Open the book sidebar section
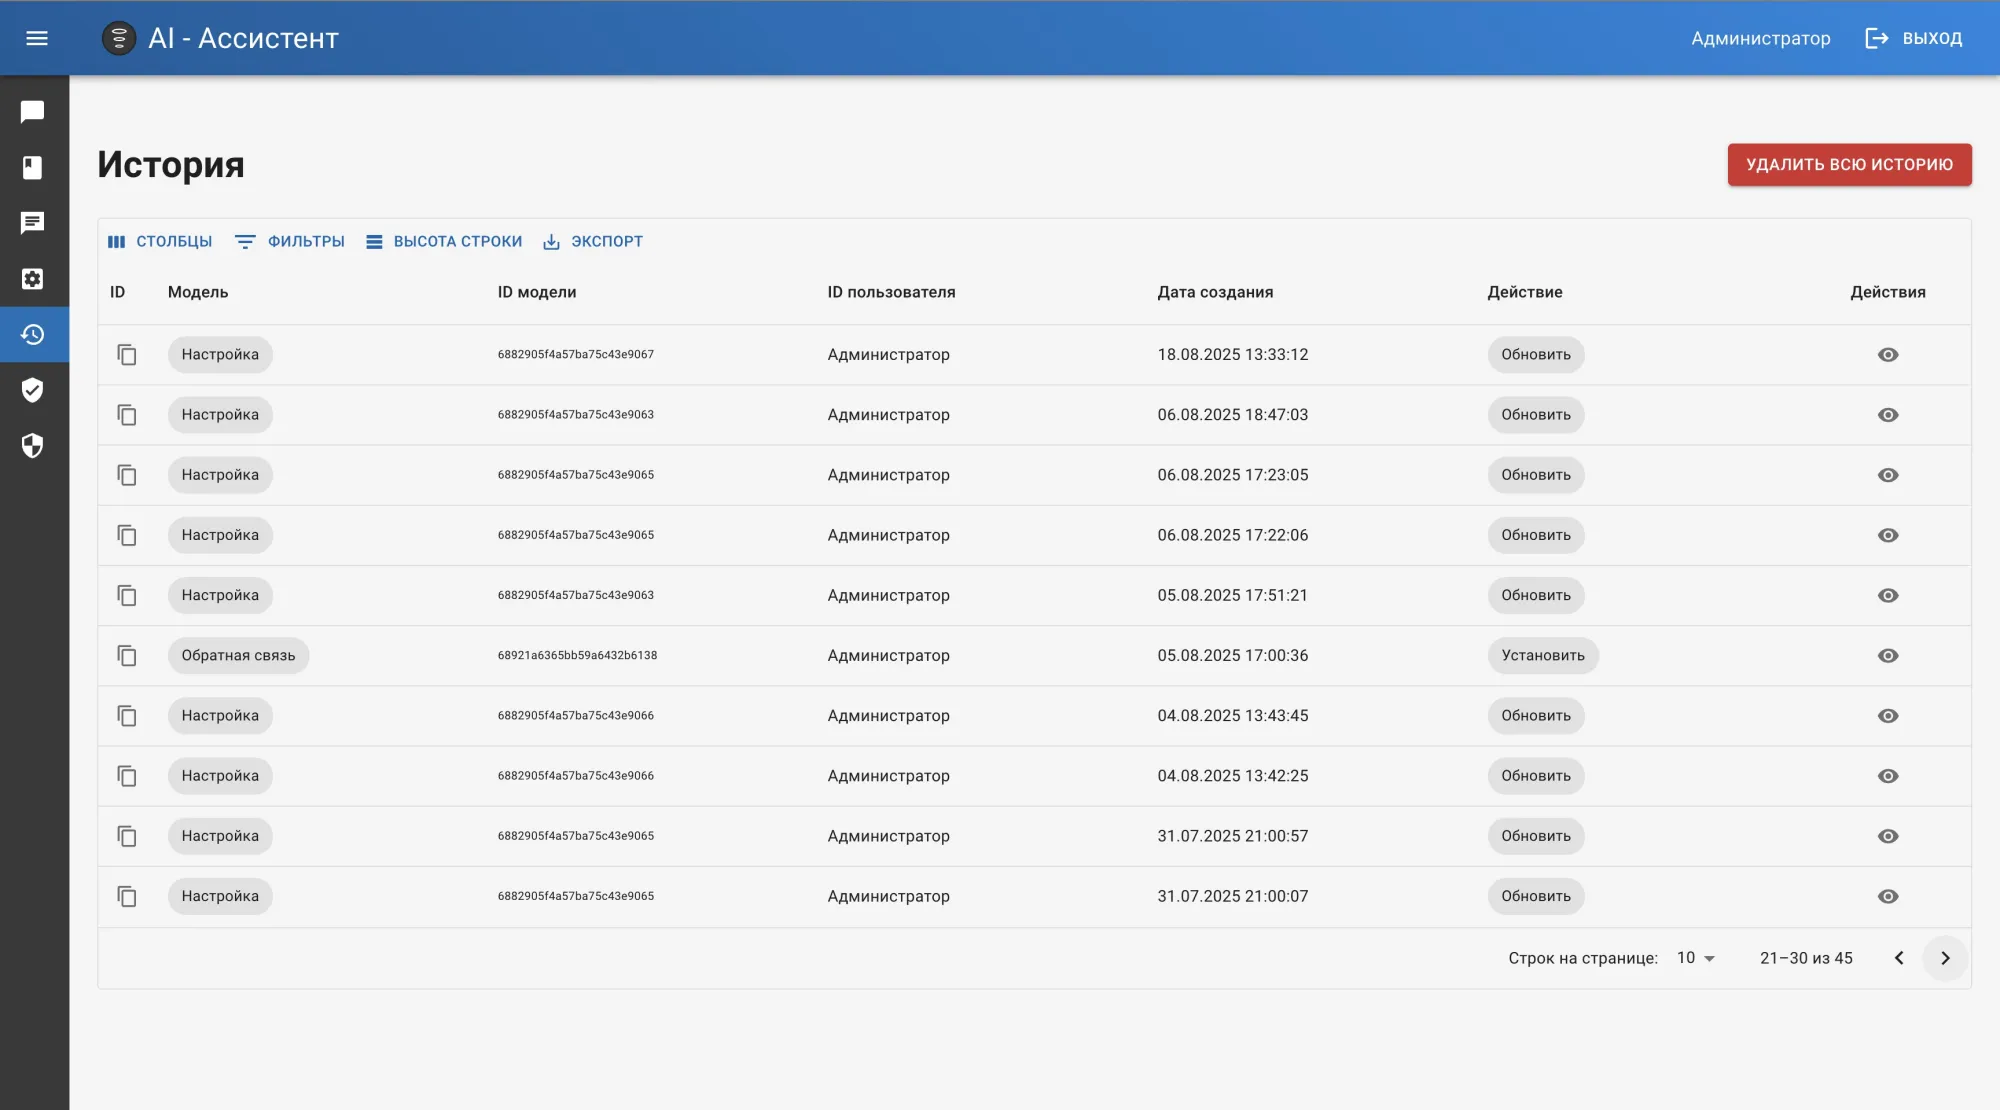The image size is (2000, 1110). [x=33, y=167]
